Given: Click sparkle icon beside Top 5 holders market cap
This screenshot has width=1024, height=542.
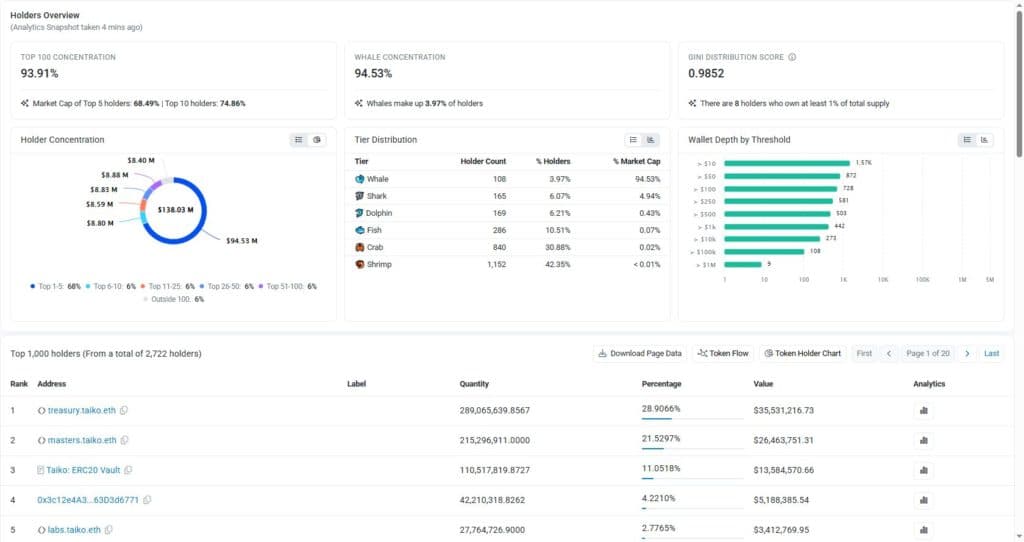Looking at the screenshot, I should pos(25,103).
